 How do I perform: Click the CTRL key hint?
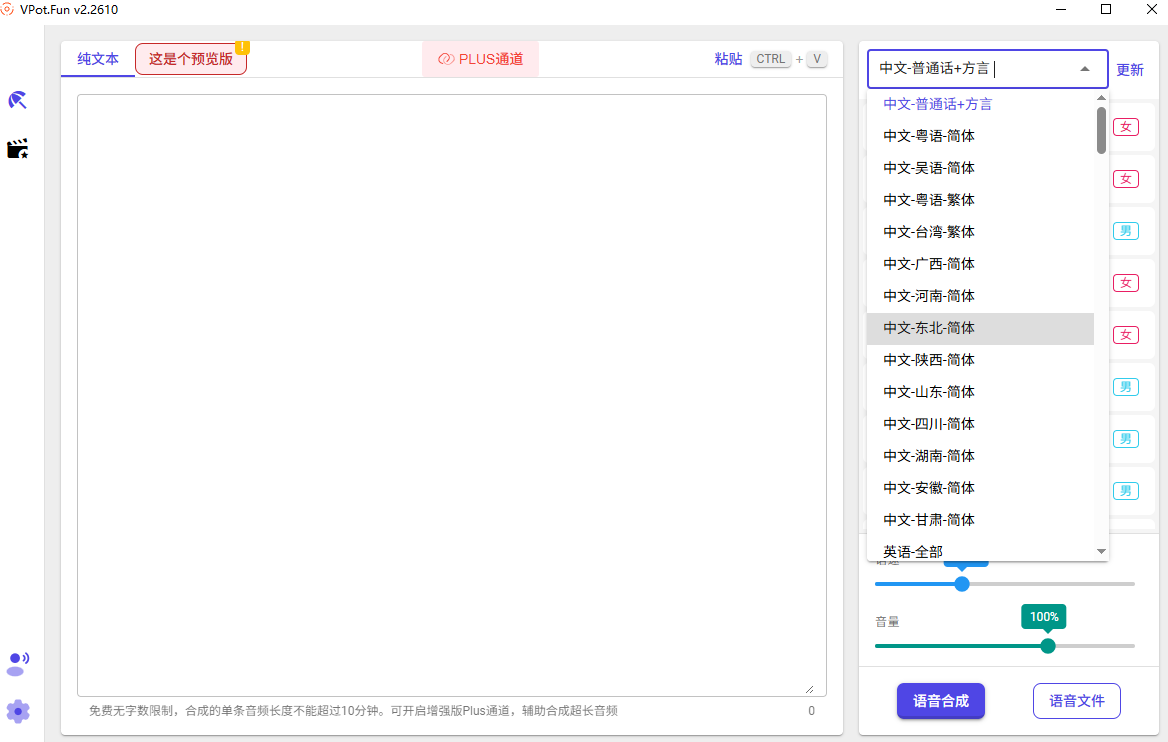coord(770,59)
